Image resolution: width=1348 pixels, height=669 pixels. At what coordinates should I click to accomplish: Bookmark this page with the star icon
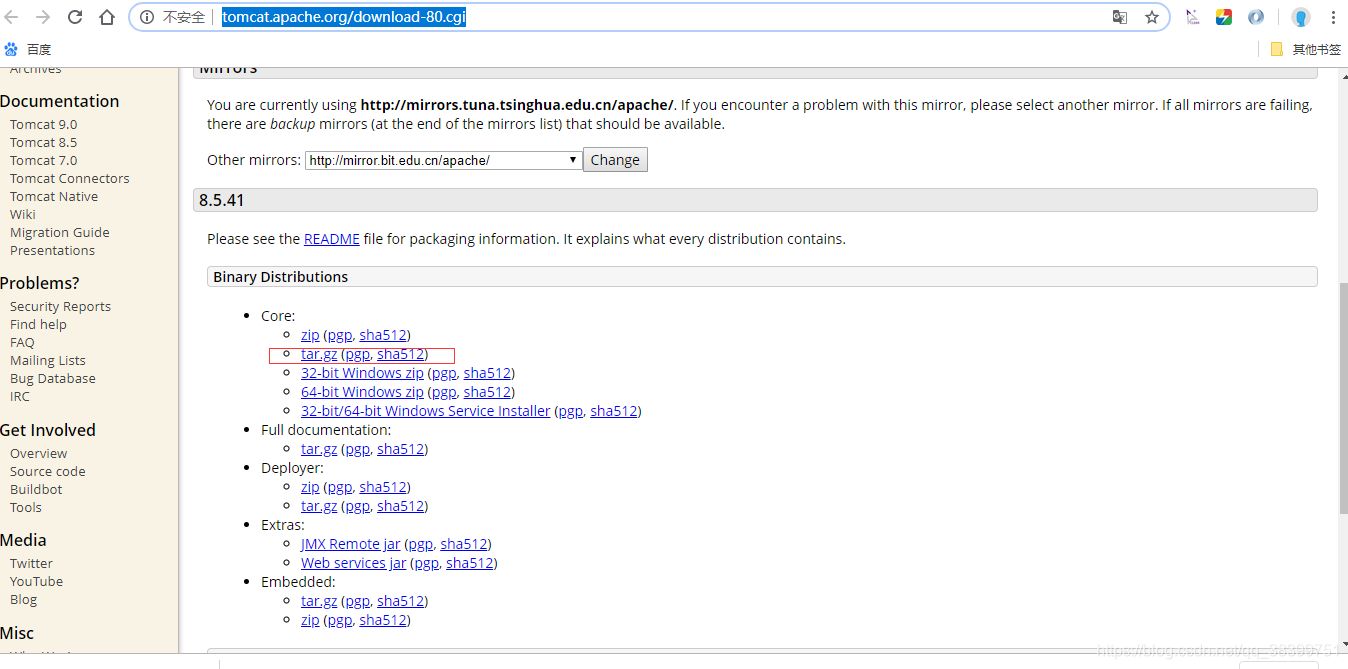[x=1151, y=17]
